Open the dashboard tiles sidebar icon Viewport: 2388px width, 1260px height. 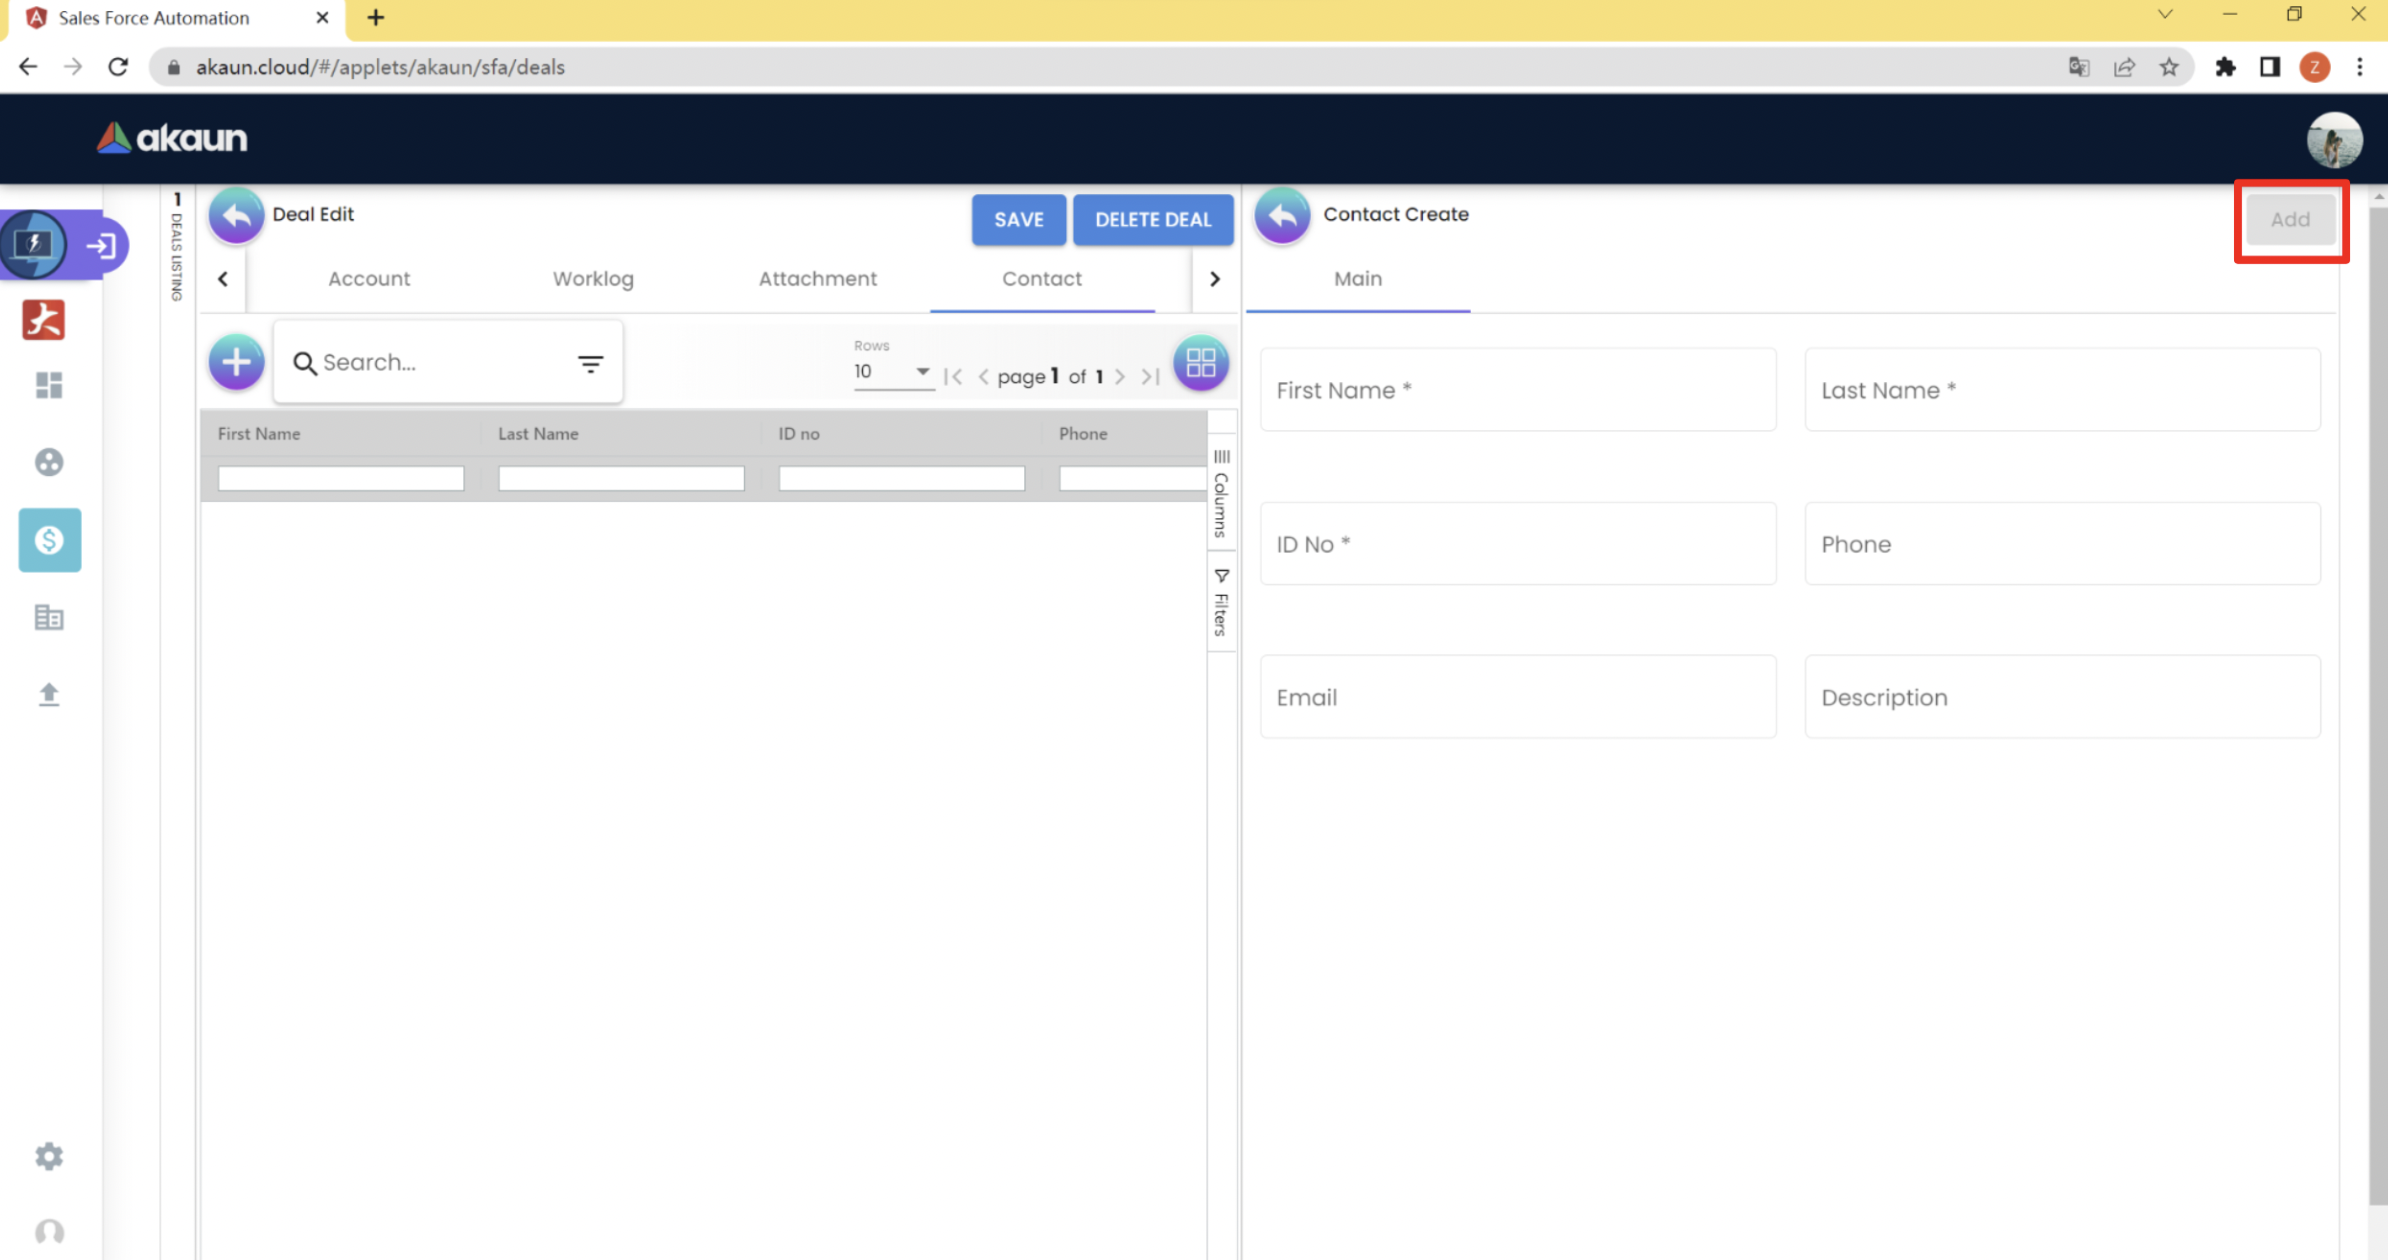point(49,385)
